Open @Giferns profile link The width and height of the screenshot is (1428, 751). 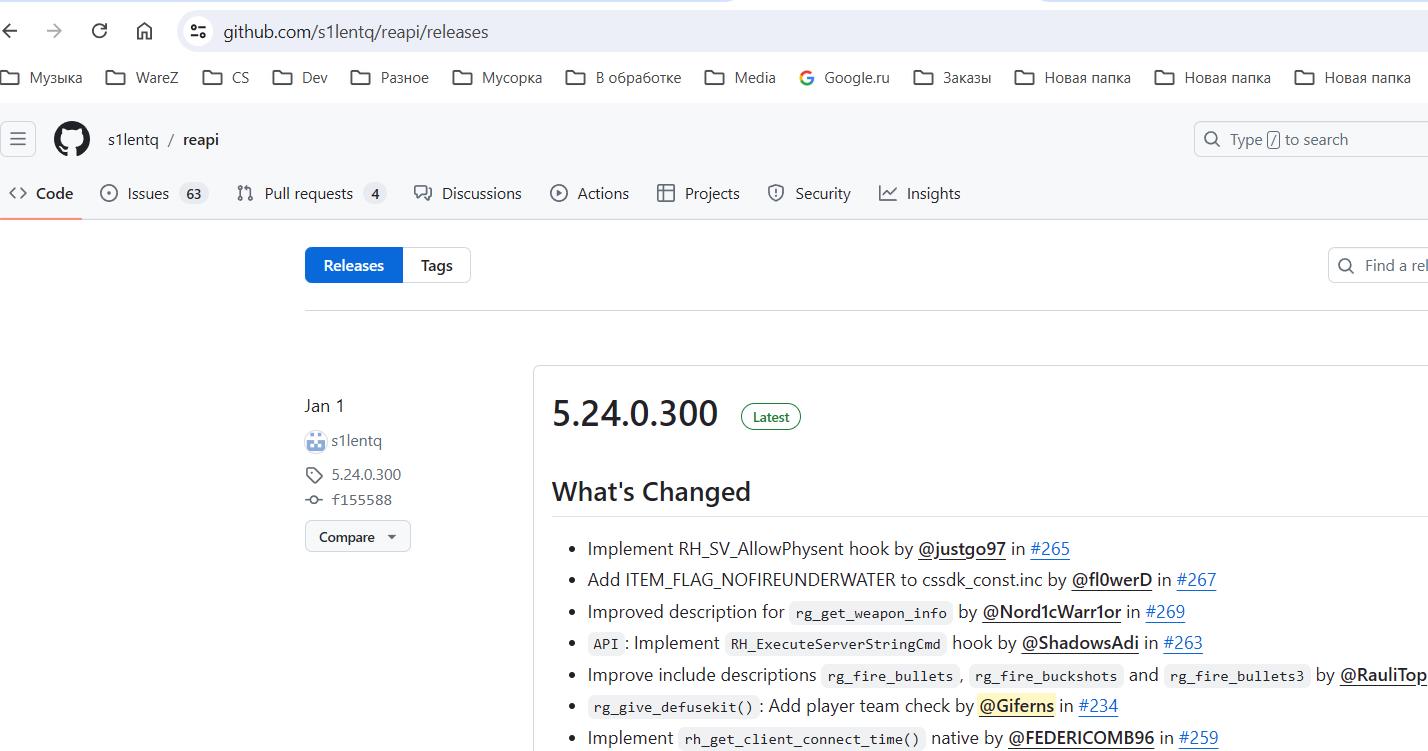1016,705
